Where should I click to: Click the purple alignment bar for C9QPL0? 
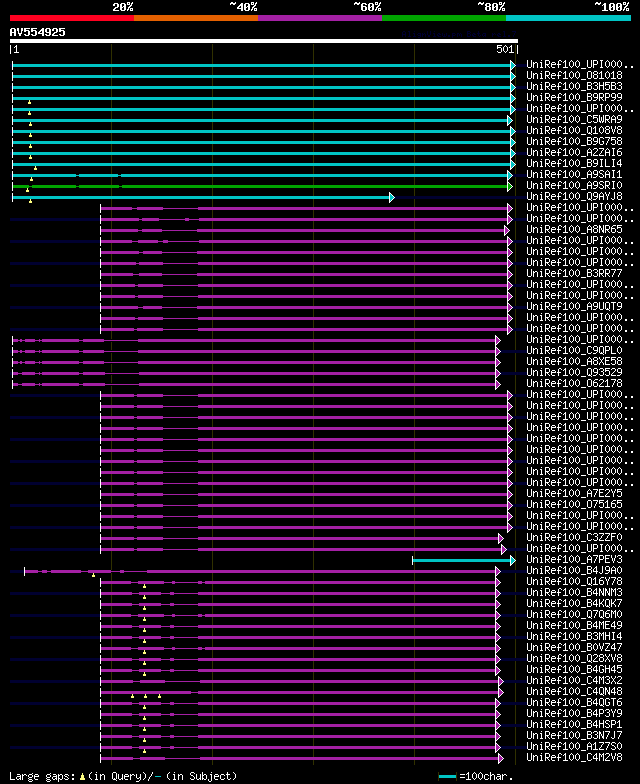(x=256, y=352)
